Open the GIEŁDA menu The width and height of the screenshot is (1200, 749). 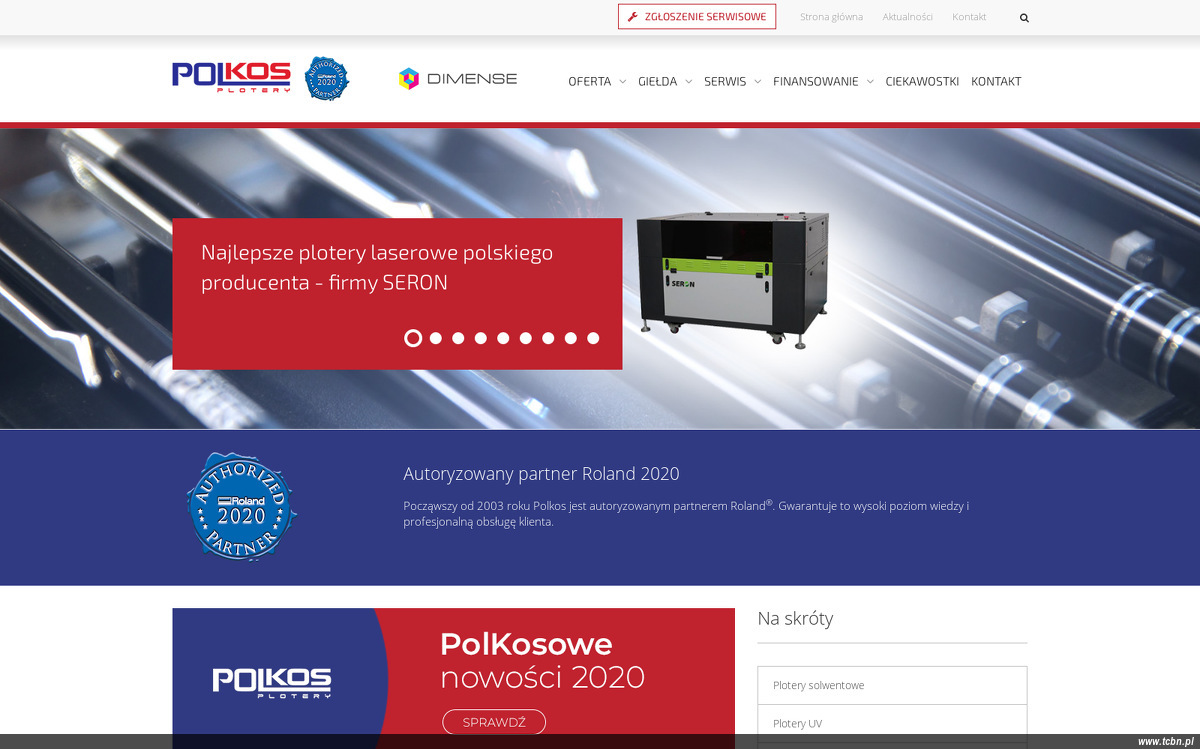tap(657, 82)
